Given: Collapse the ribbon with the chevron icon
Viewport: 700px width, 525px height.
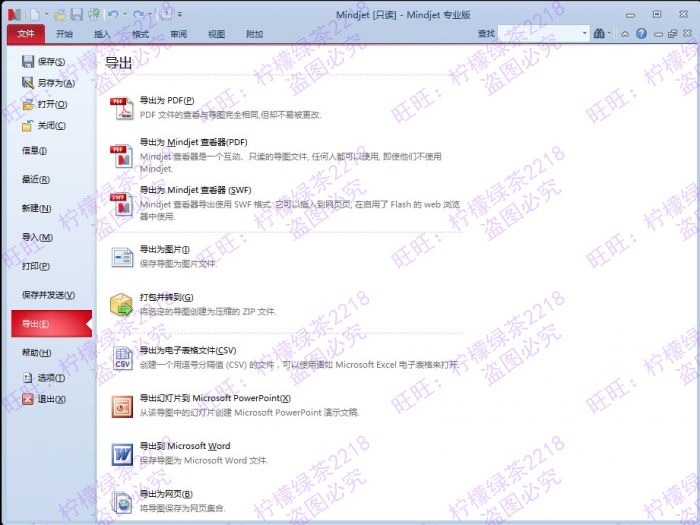Looking at the screenshot, I should click(x=625, y=34).
